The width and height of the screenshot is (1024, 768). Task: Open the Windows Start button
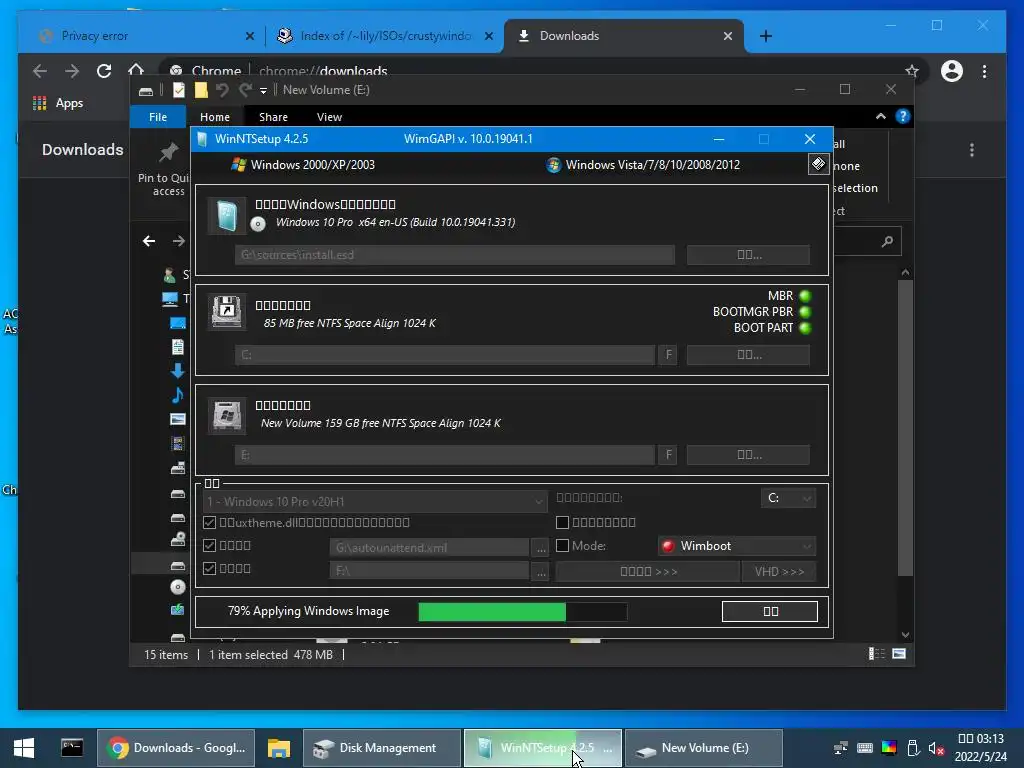click(24, 748)
